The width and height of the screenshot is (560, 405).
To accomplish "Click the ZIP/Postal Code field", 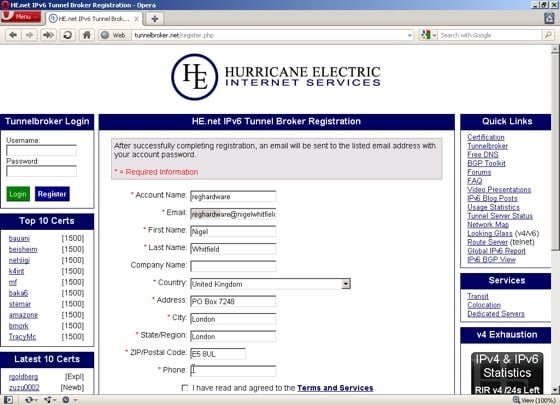I will 218,354.
